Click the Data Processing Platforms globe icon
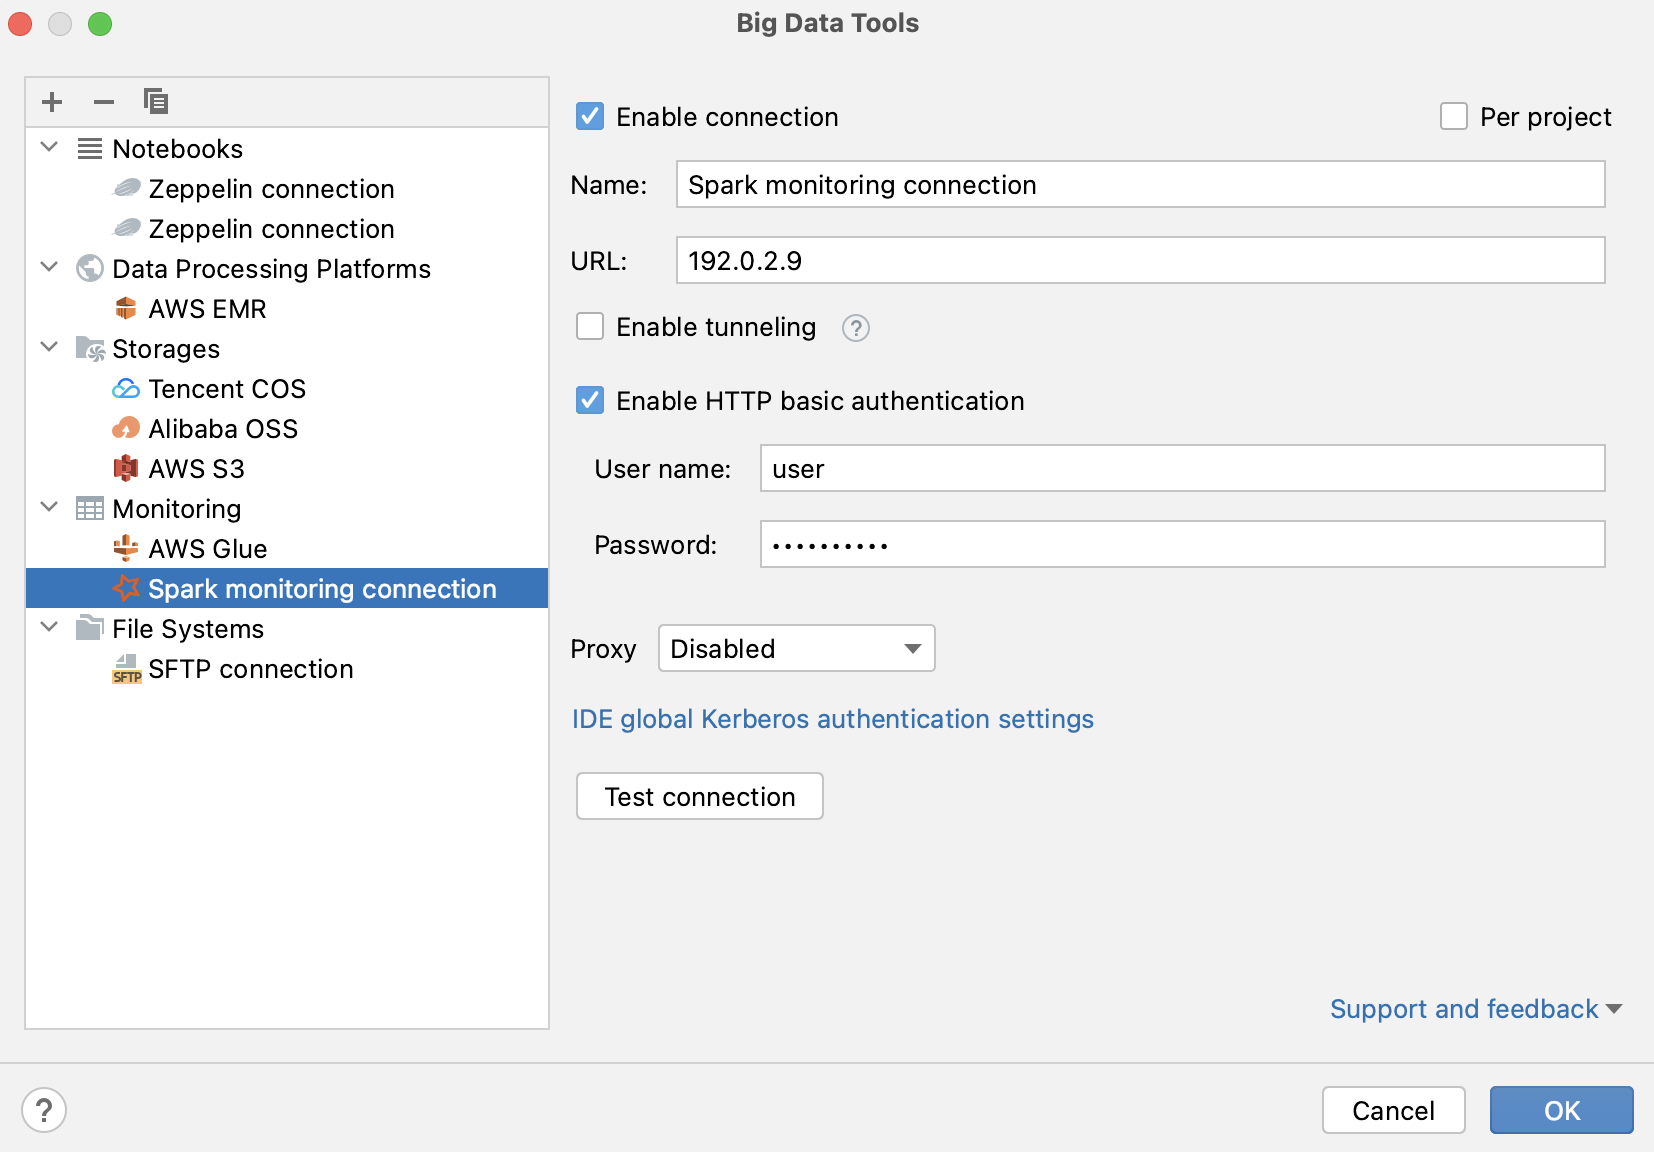The image size is (1654, 1152). tap(90, 268)
